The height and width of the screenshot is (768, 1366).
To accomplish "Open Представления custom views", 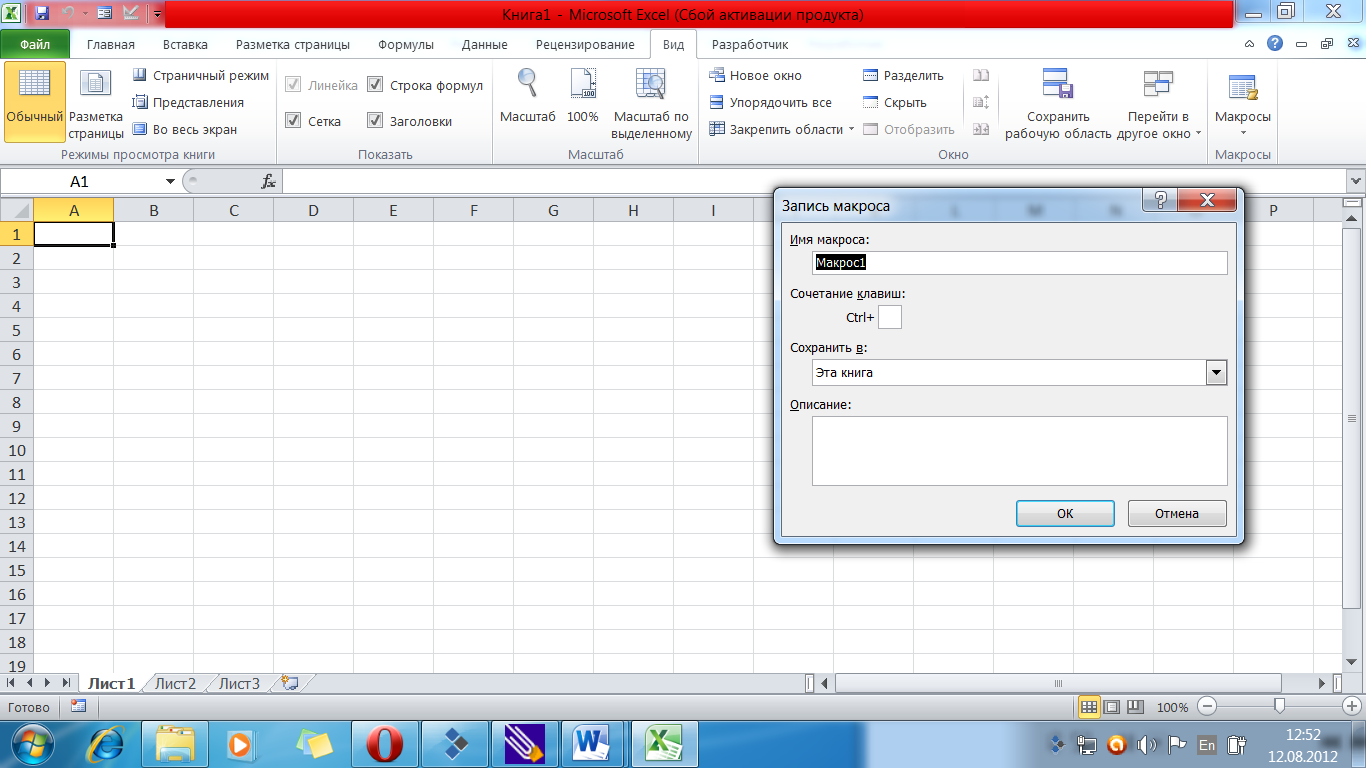I will pyautogui.click(x=188, y=102).
